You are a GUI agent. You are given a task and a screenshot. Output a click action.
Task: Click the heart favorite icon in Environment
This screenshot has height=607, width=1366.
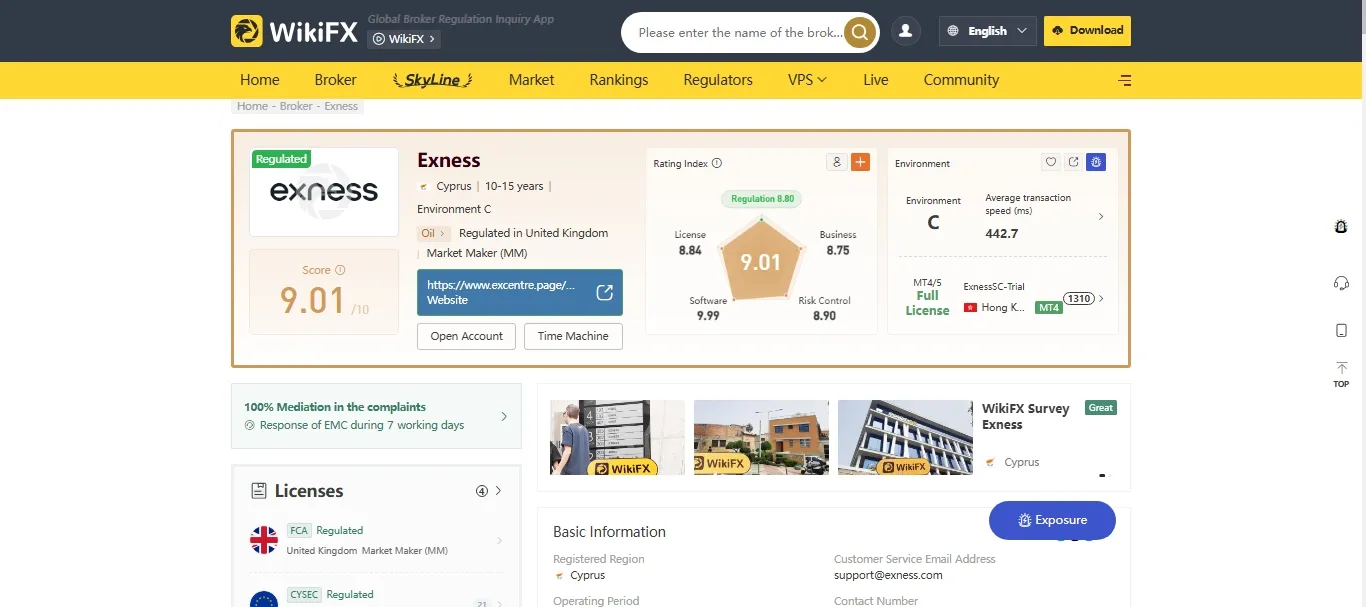pyautogui.click(x=1050, y=162)
